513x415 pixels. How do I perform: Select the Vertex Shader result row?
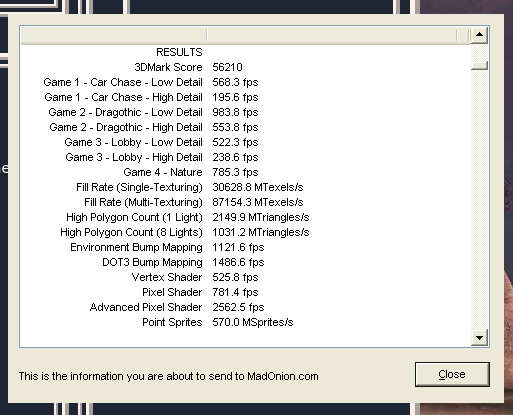click(246, 277)
